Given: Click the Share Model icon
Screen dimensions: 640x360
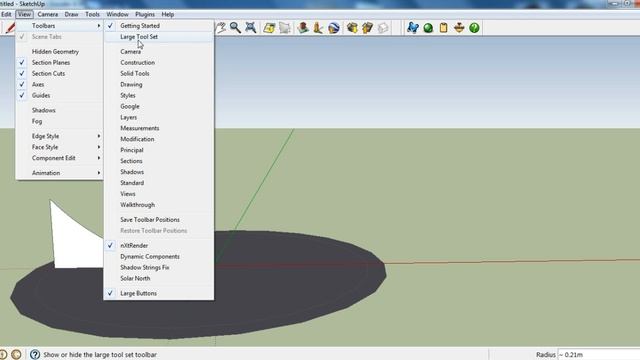Looking at the screenshot, I should pos(367,28).
